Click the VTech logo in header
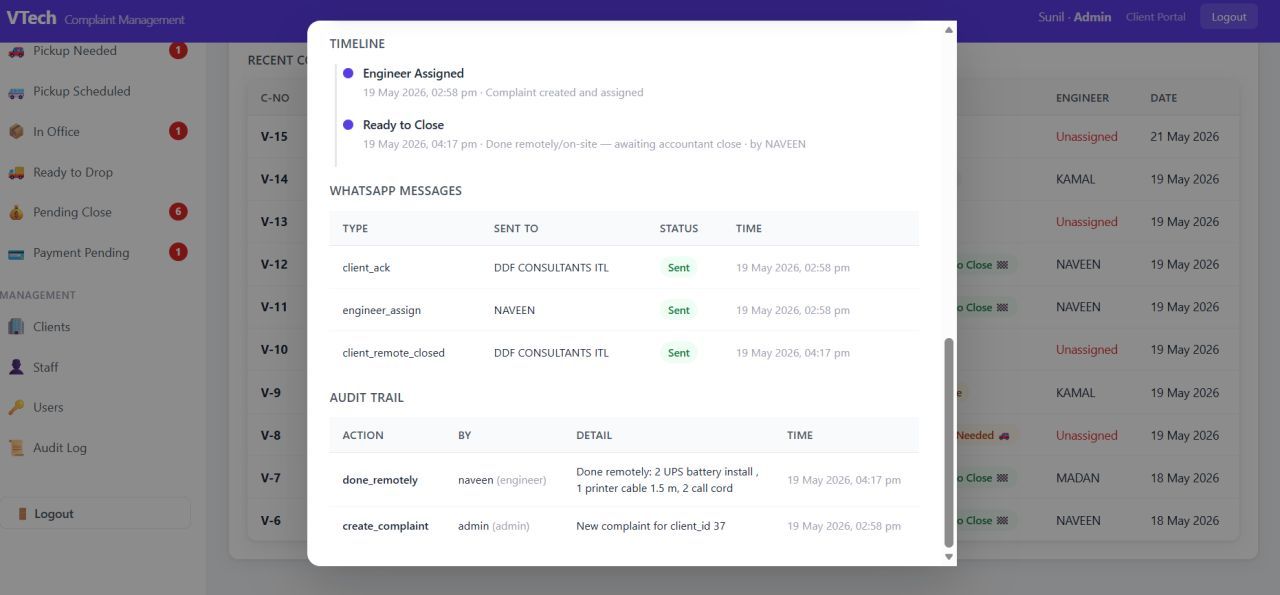This screenshot has height=595, width=1280. tap(31, 18)
